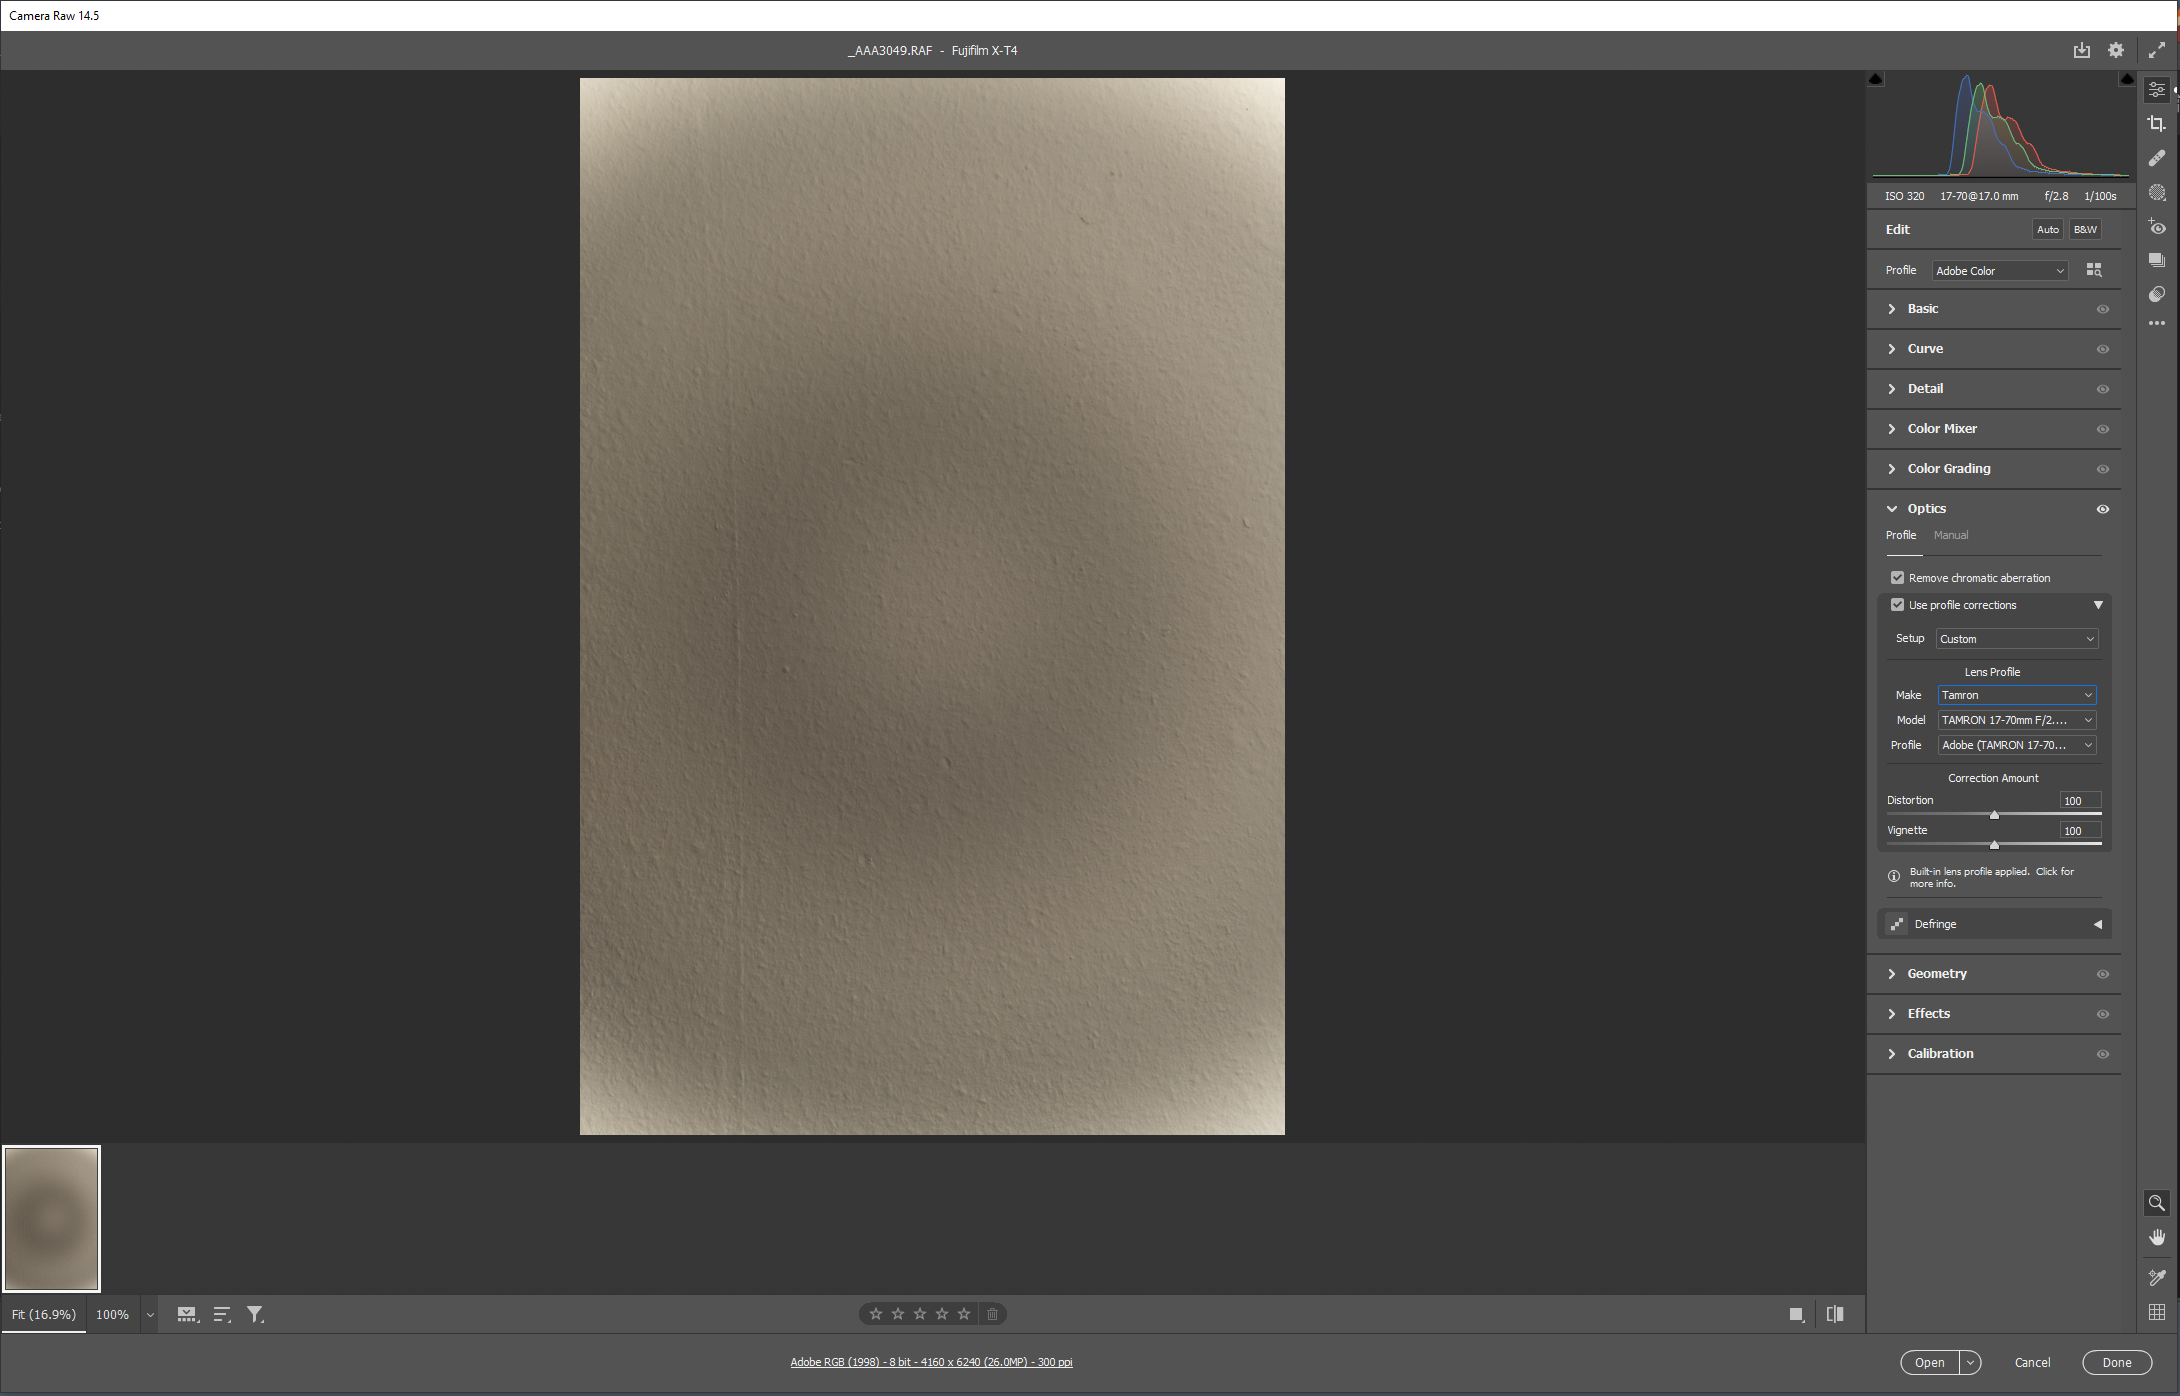Open the Presets panel
Screen dimensions: 2180x1396
coord(2157,260)
